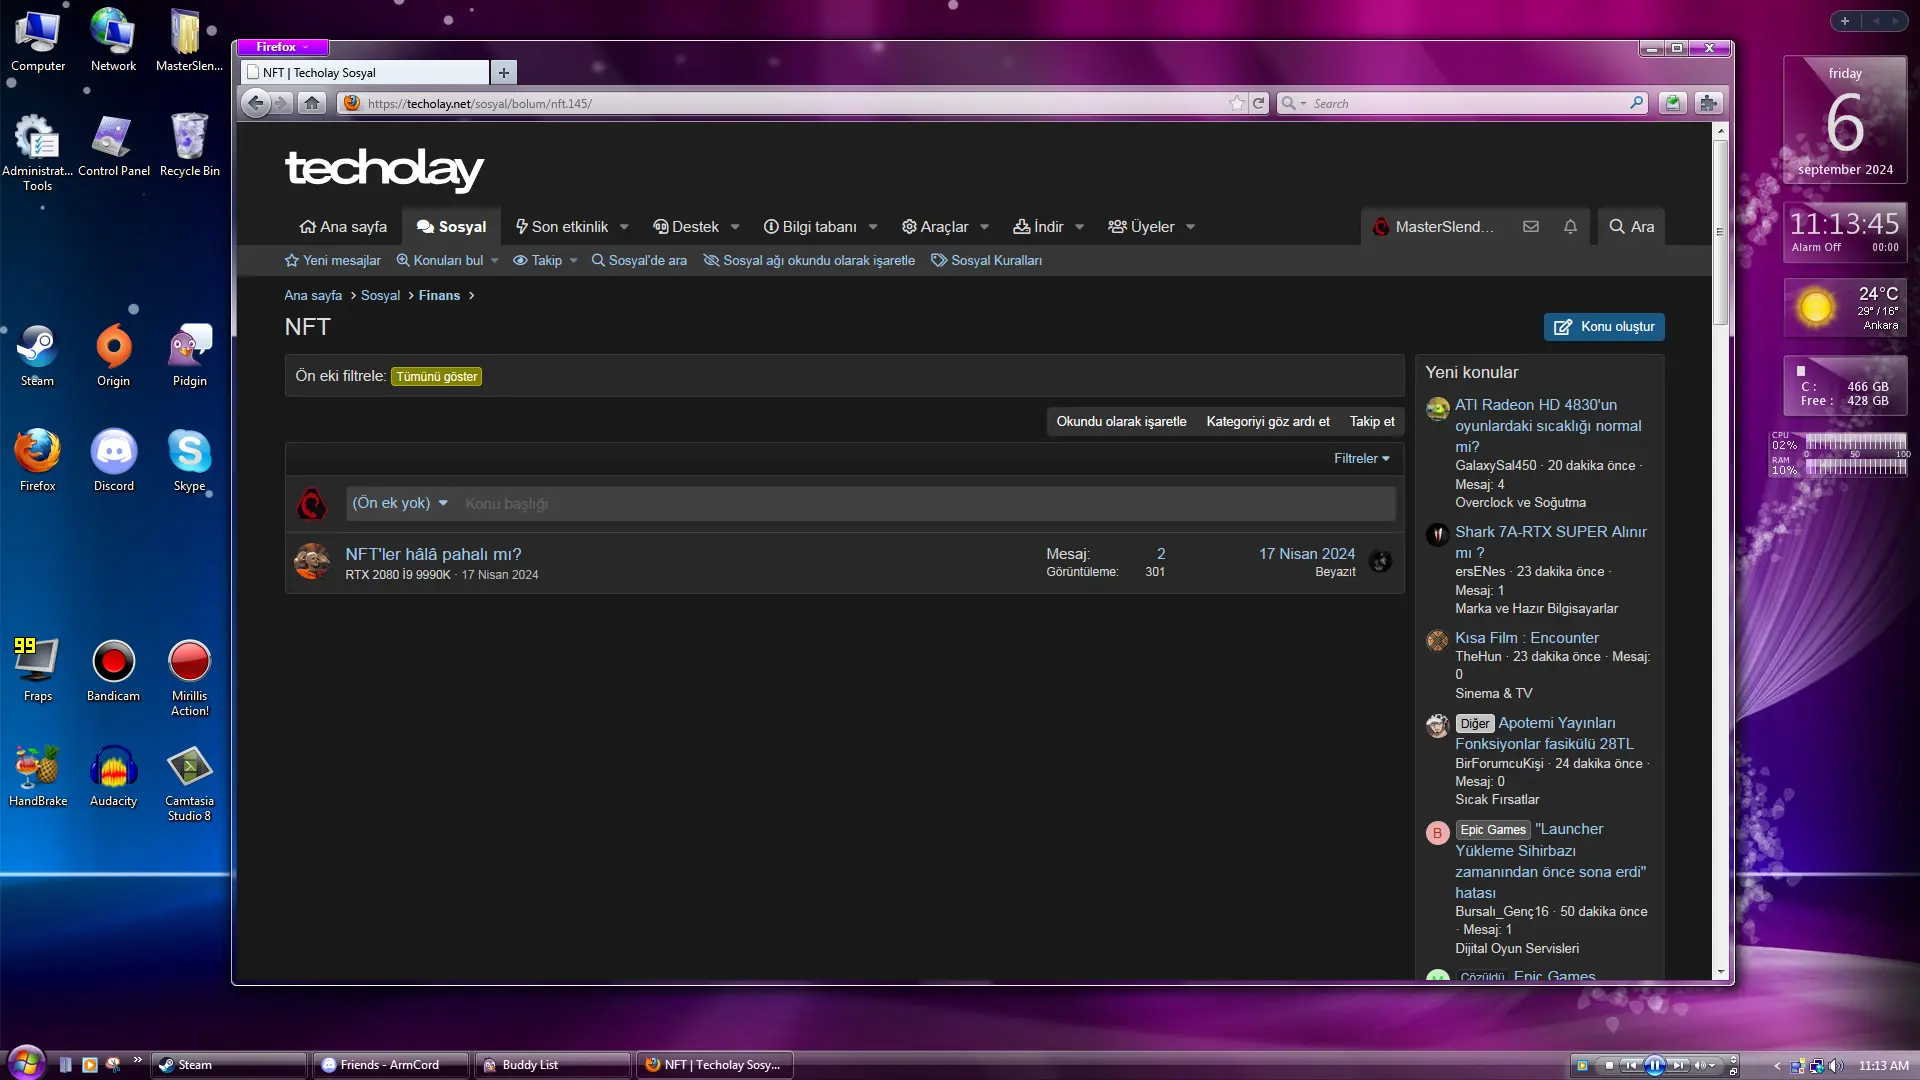Click the Tümünü göster prefix filter
This screenshot has height=1080, width=1920.
436,377
